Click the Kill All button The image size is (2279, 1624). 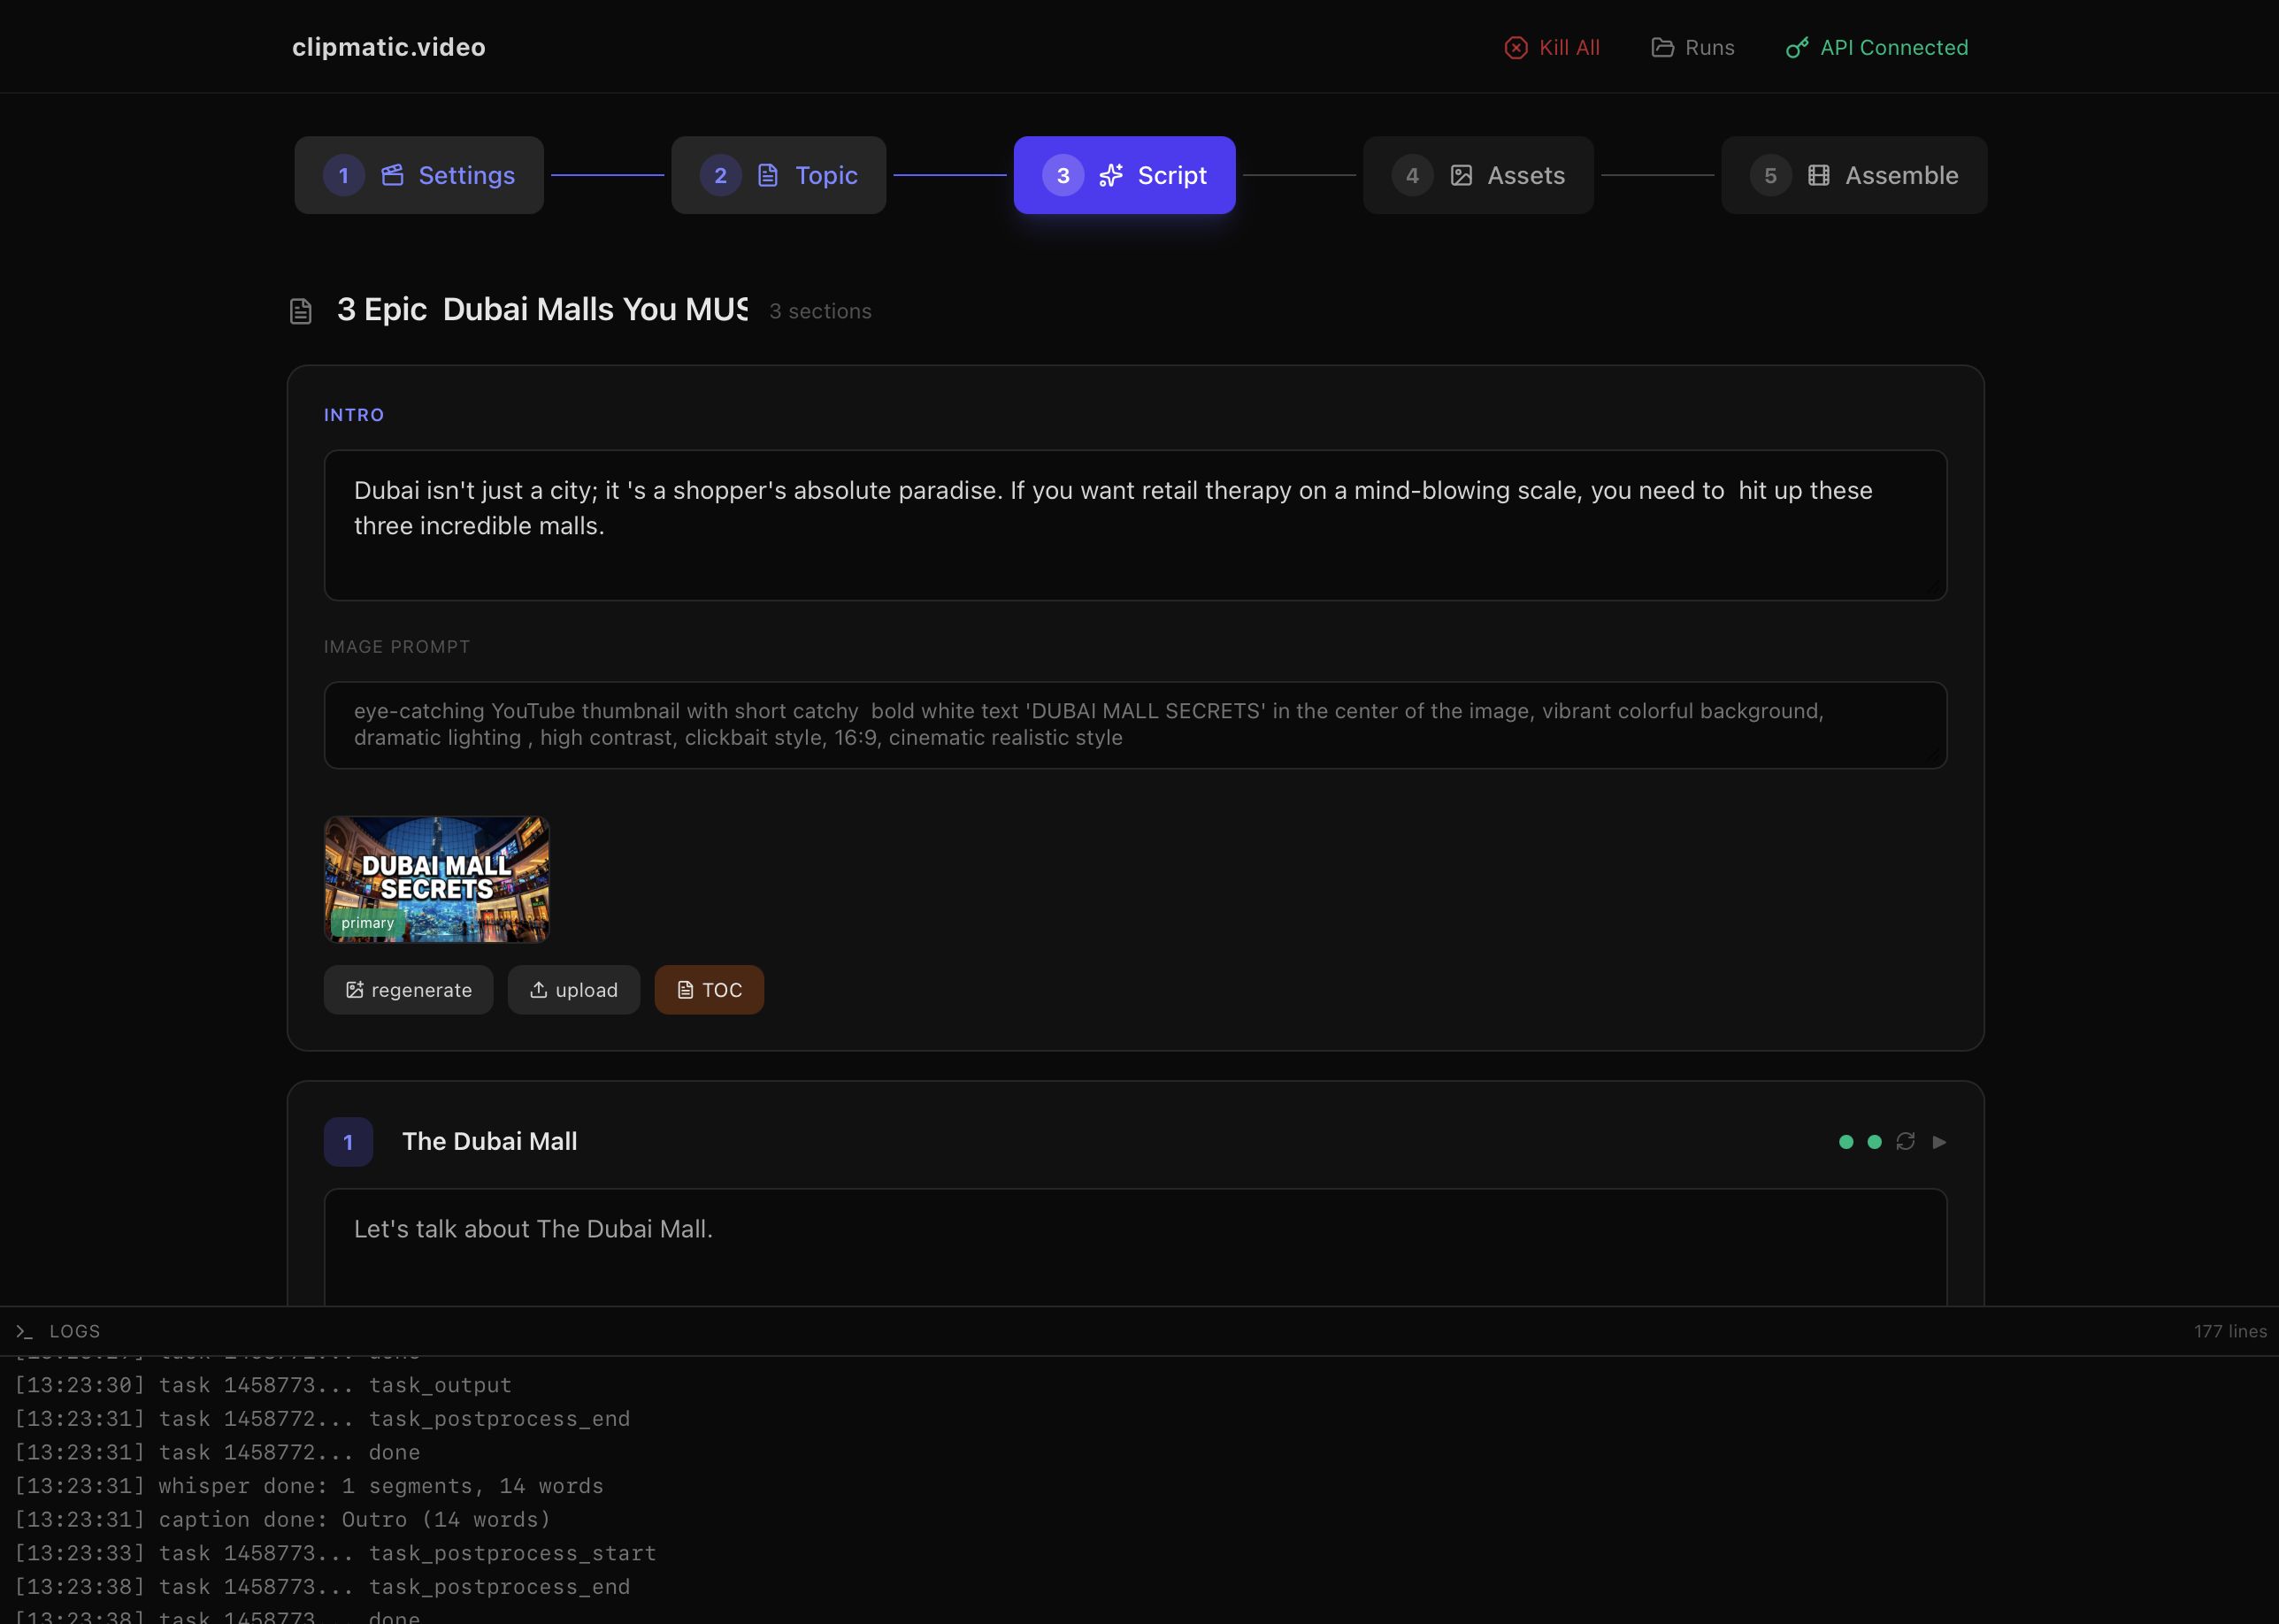pyautogui.click(x=1552, y=47)
